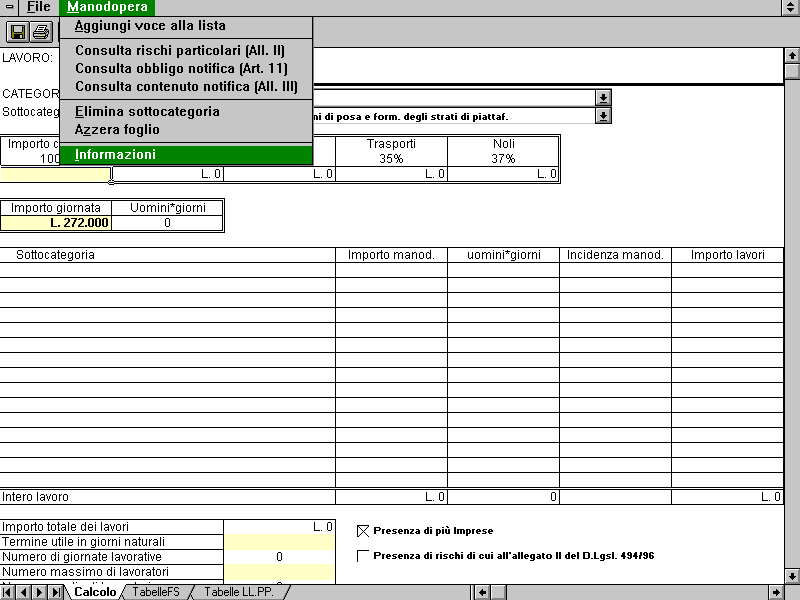Click the Numero di giornate lavorative value
Screen dimensions: 800x600
[x=280, y=557]
